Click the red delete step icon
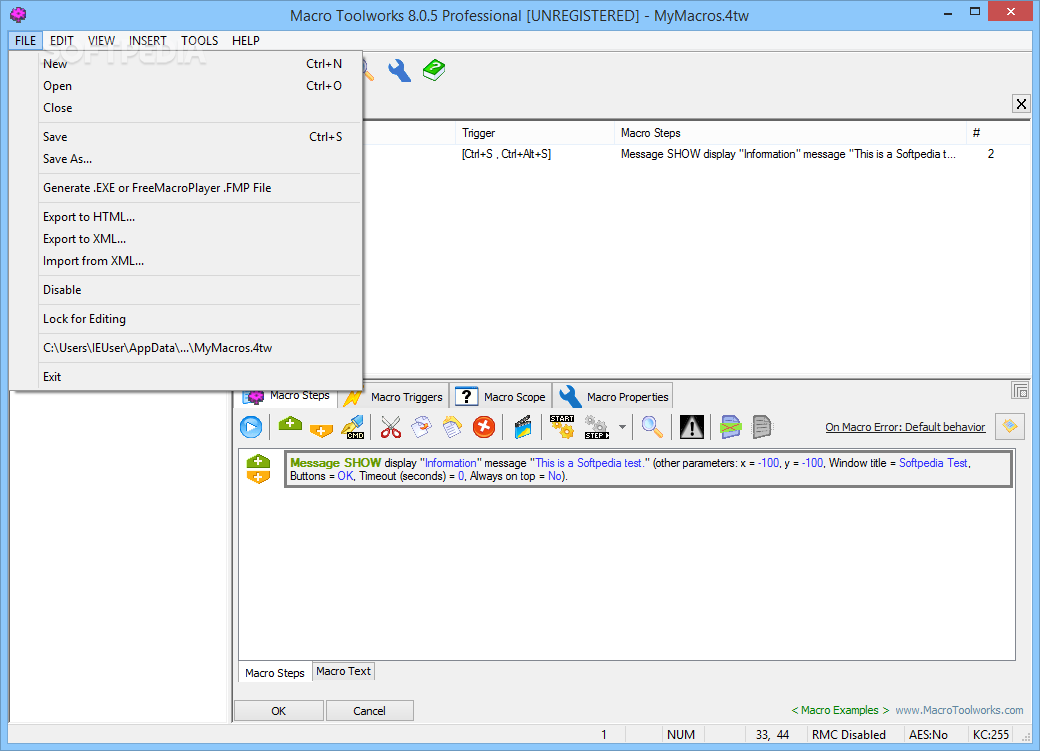Image resolution: width=1040 pixels, height=751 pixels. point(484,427)
